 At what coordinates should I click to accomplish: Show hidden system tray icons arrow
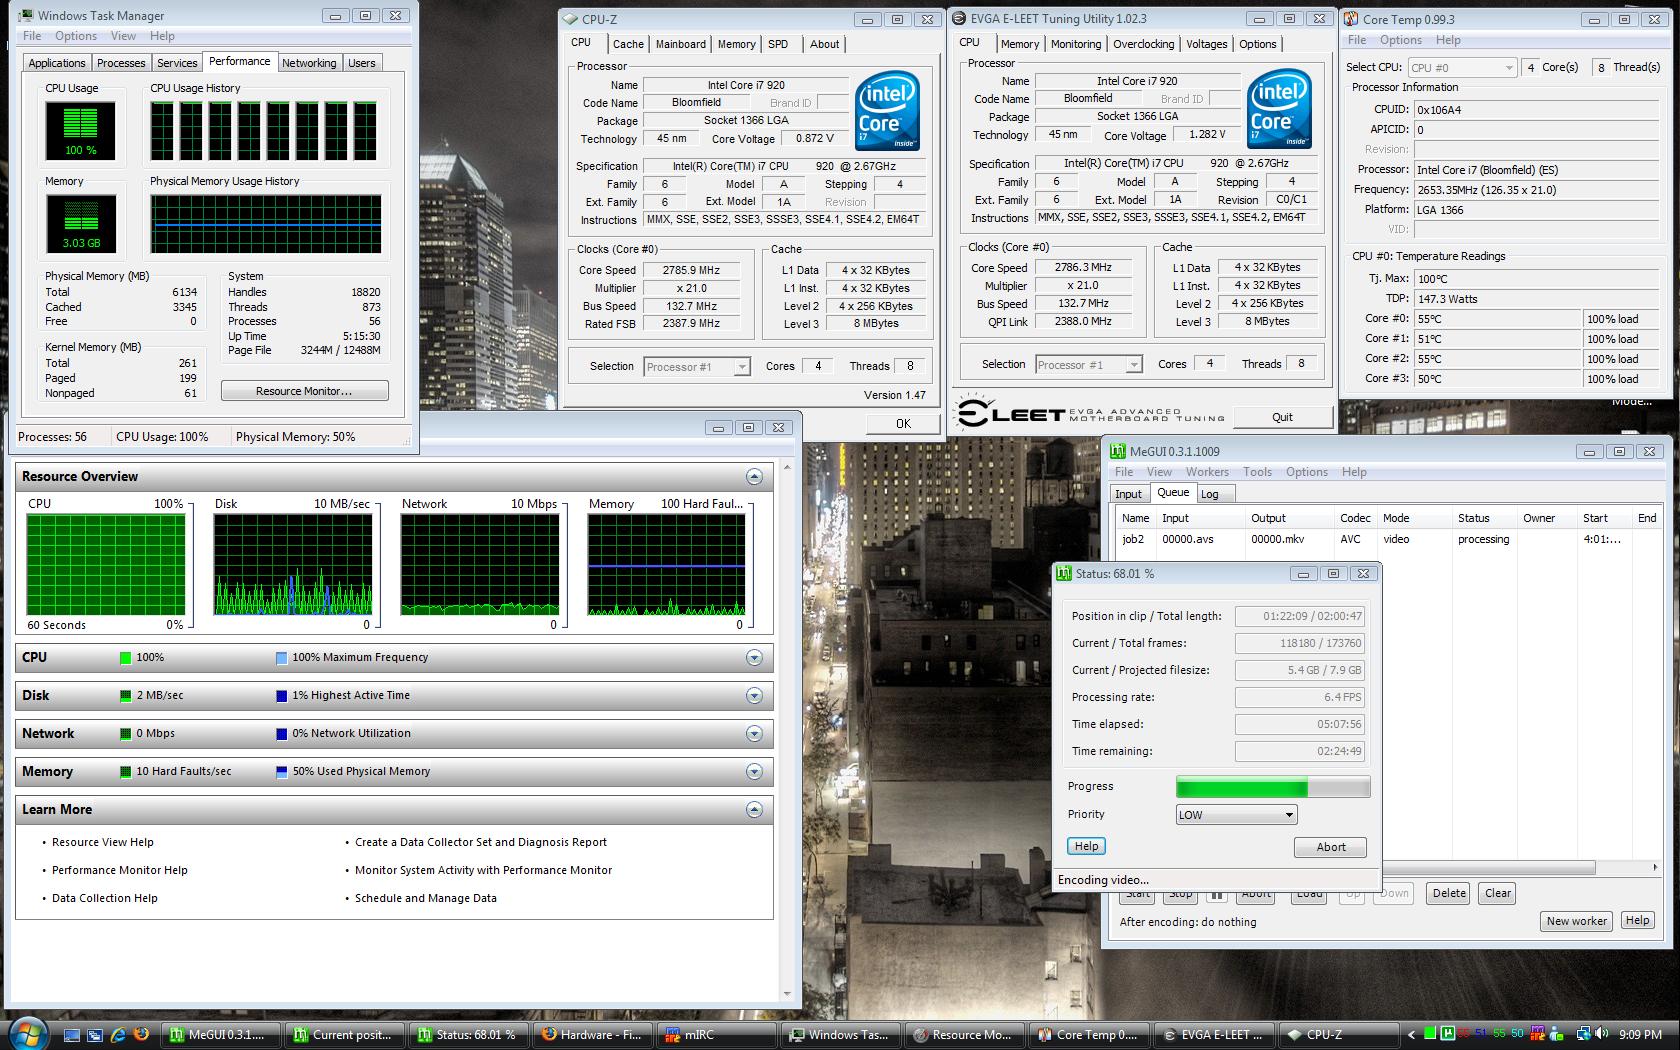(x=1411, y=1035)
